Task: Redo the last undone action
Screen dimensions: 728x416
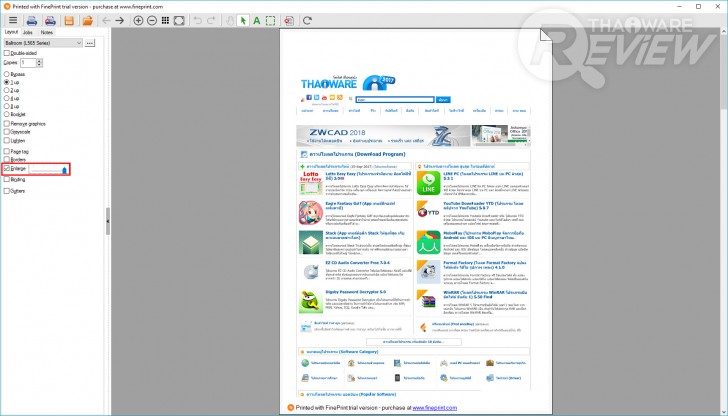Action: 211,20
